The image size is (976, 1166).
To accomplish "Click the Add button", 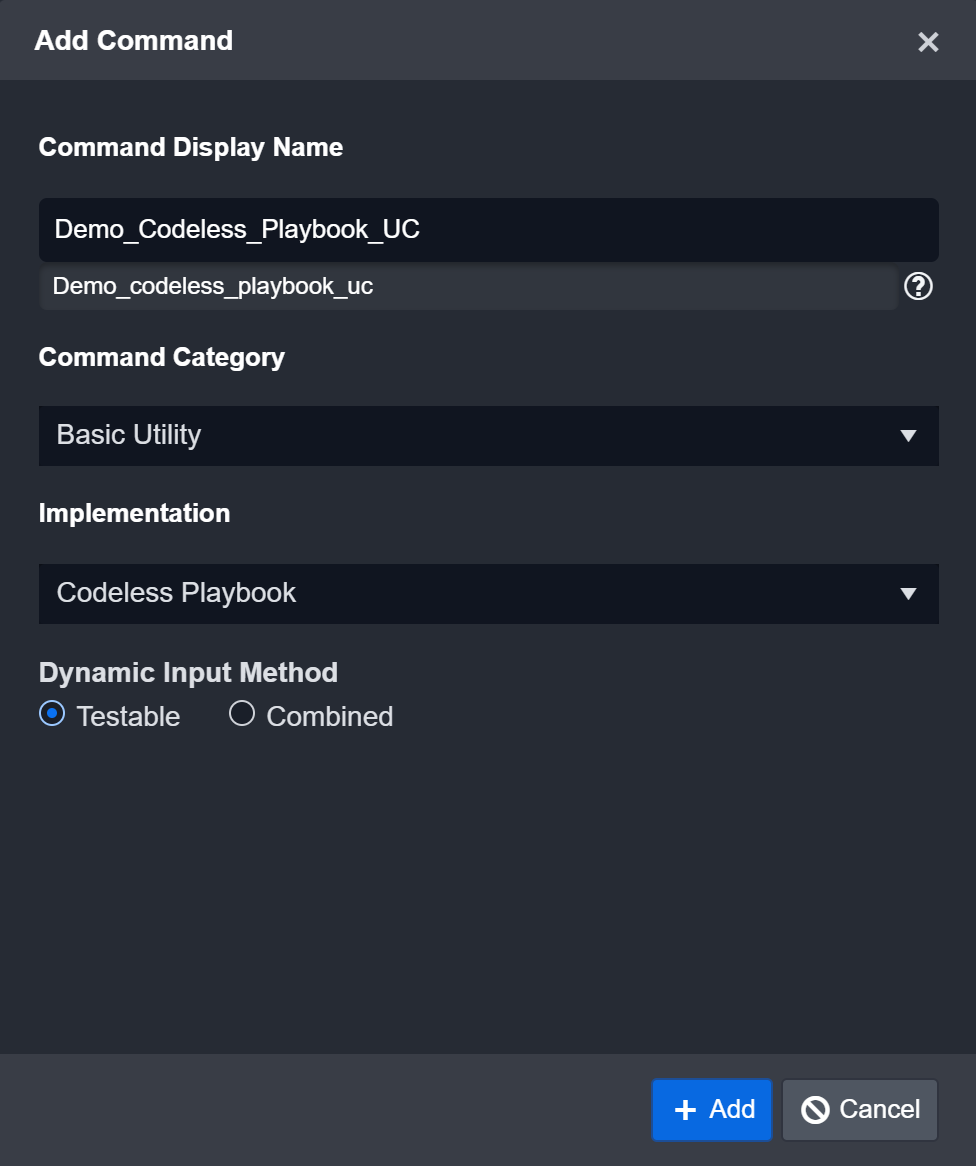I will 711,1110.
